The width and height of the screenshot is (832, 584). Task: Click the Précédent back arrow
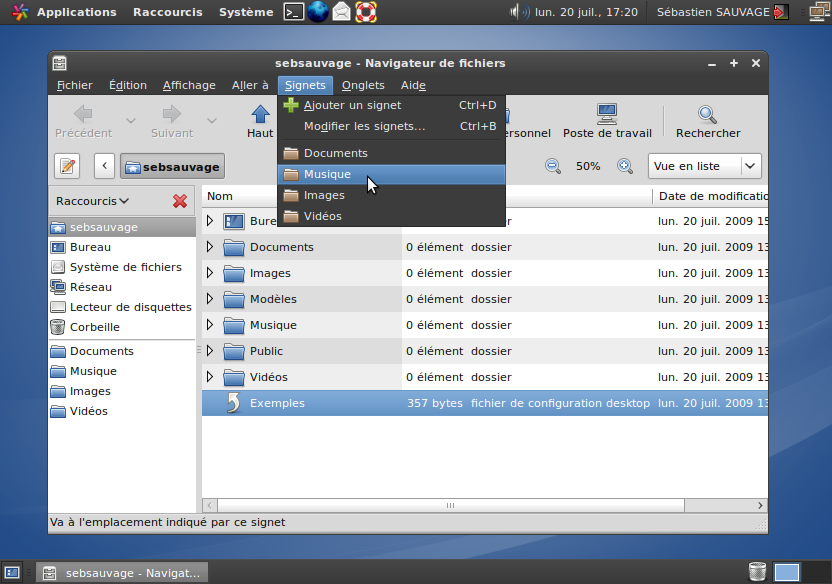[x=83, y=114]
